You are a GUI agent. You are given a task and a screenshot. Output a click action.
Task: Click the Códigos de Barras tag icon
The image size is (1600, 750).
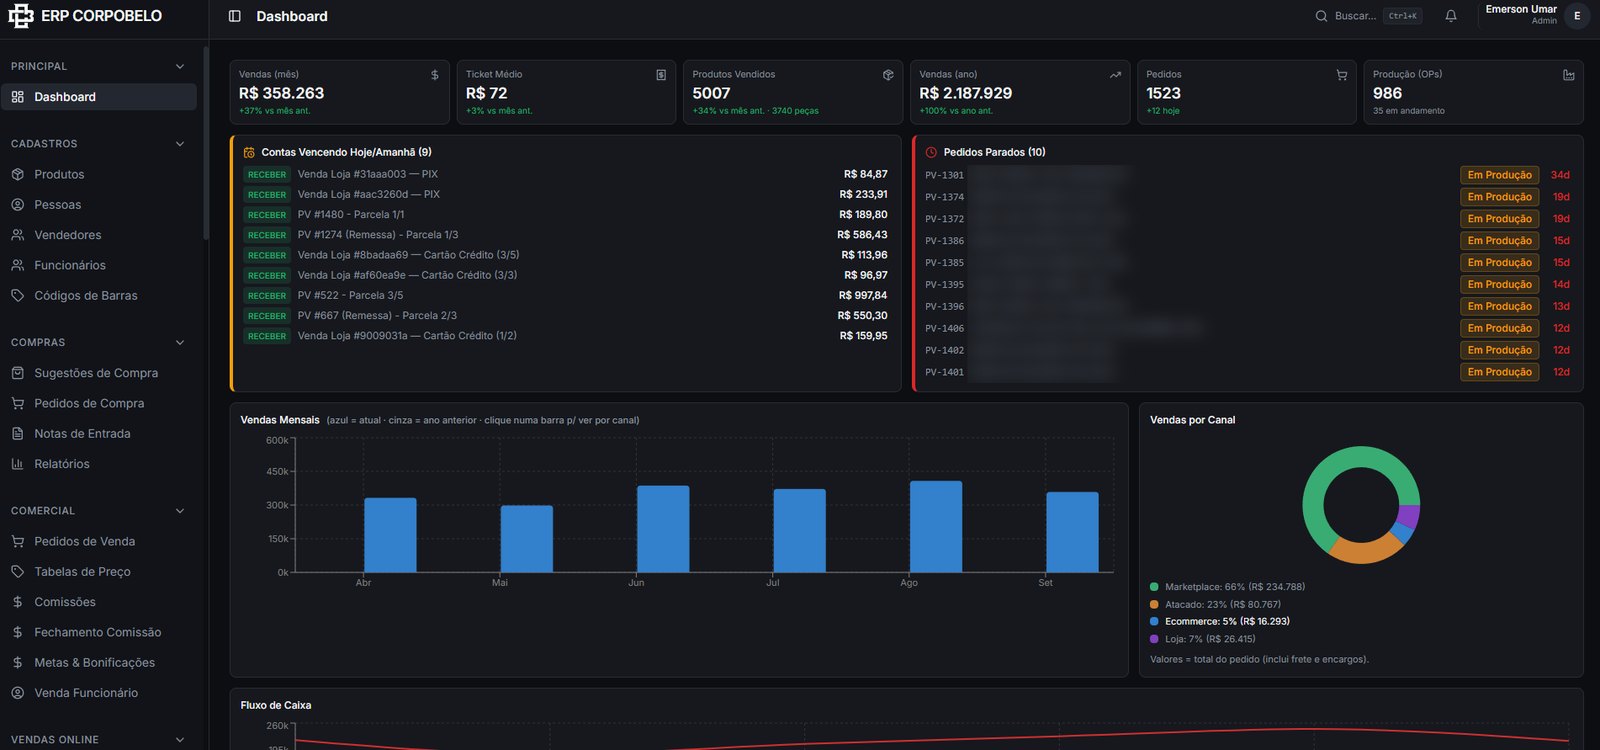click(x=18, y=295)
